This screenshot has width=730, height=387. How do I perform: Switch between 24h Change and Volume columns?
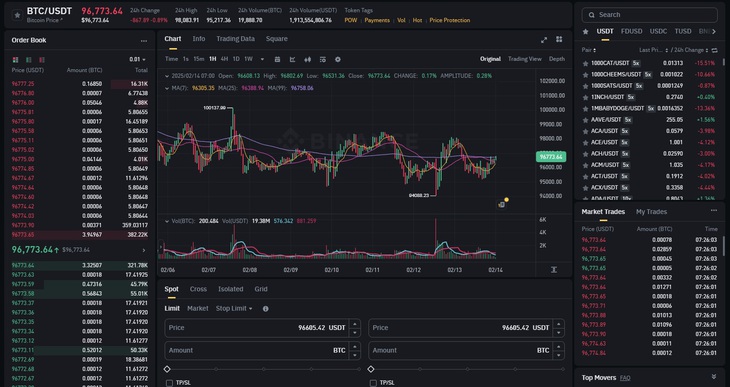(x=715, y=50)
